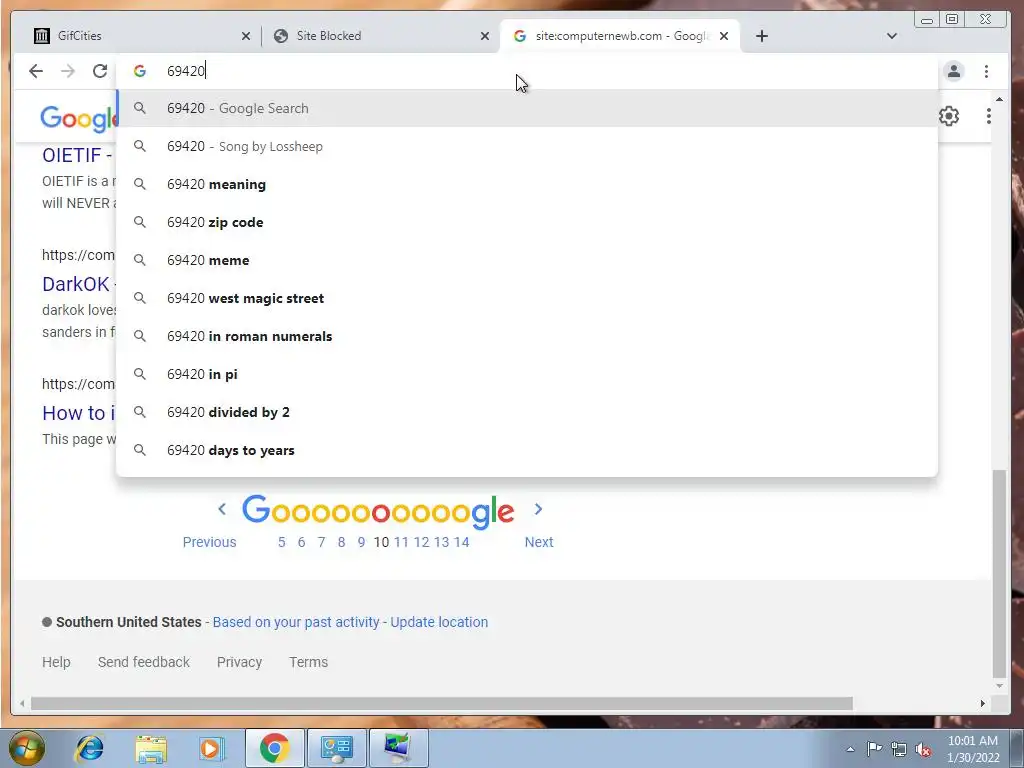The height and width of the screenshot is (768, 1024).
Task: Jump to results page 13
Action: click(x=441, y=542)
